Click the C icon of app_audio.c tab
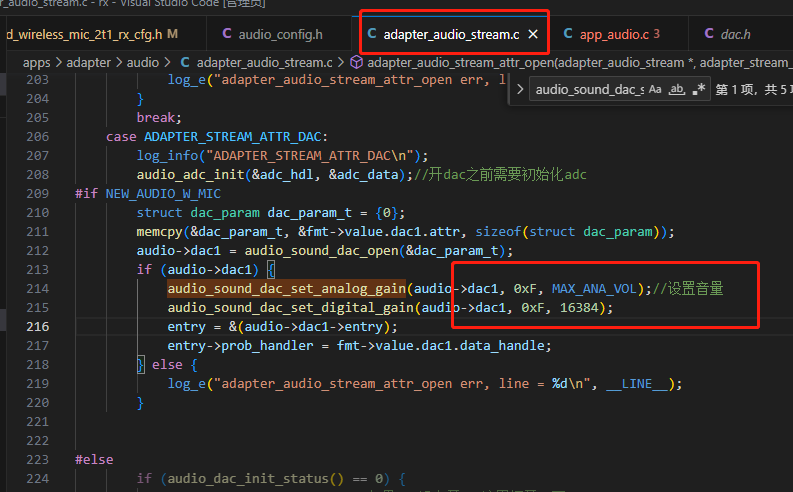The width and height of the screenshot is (793, 492). (x=568, y=34)
